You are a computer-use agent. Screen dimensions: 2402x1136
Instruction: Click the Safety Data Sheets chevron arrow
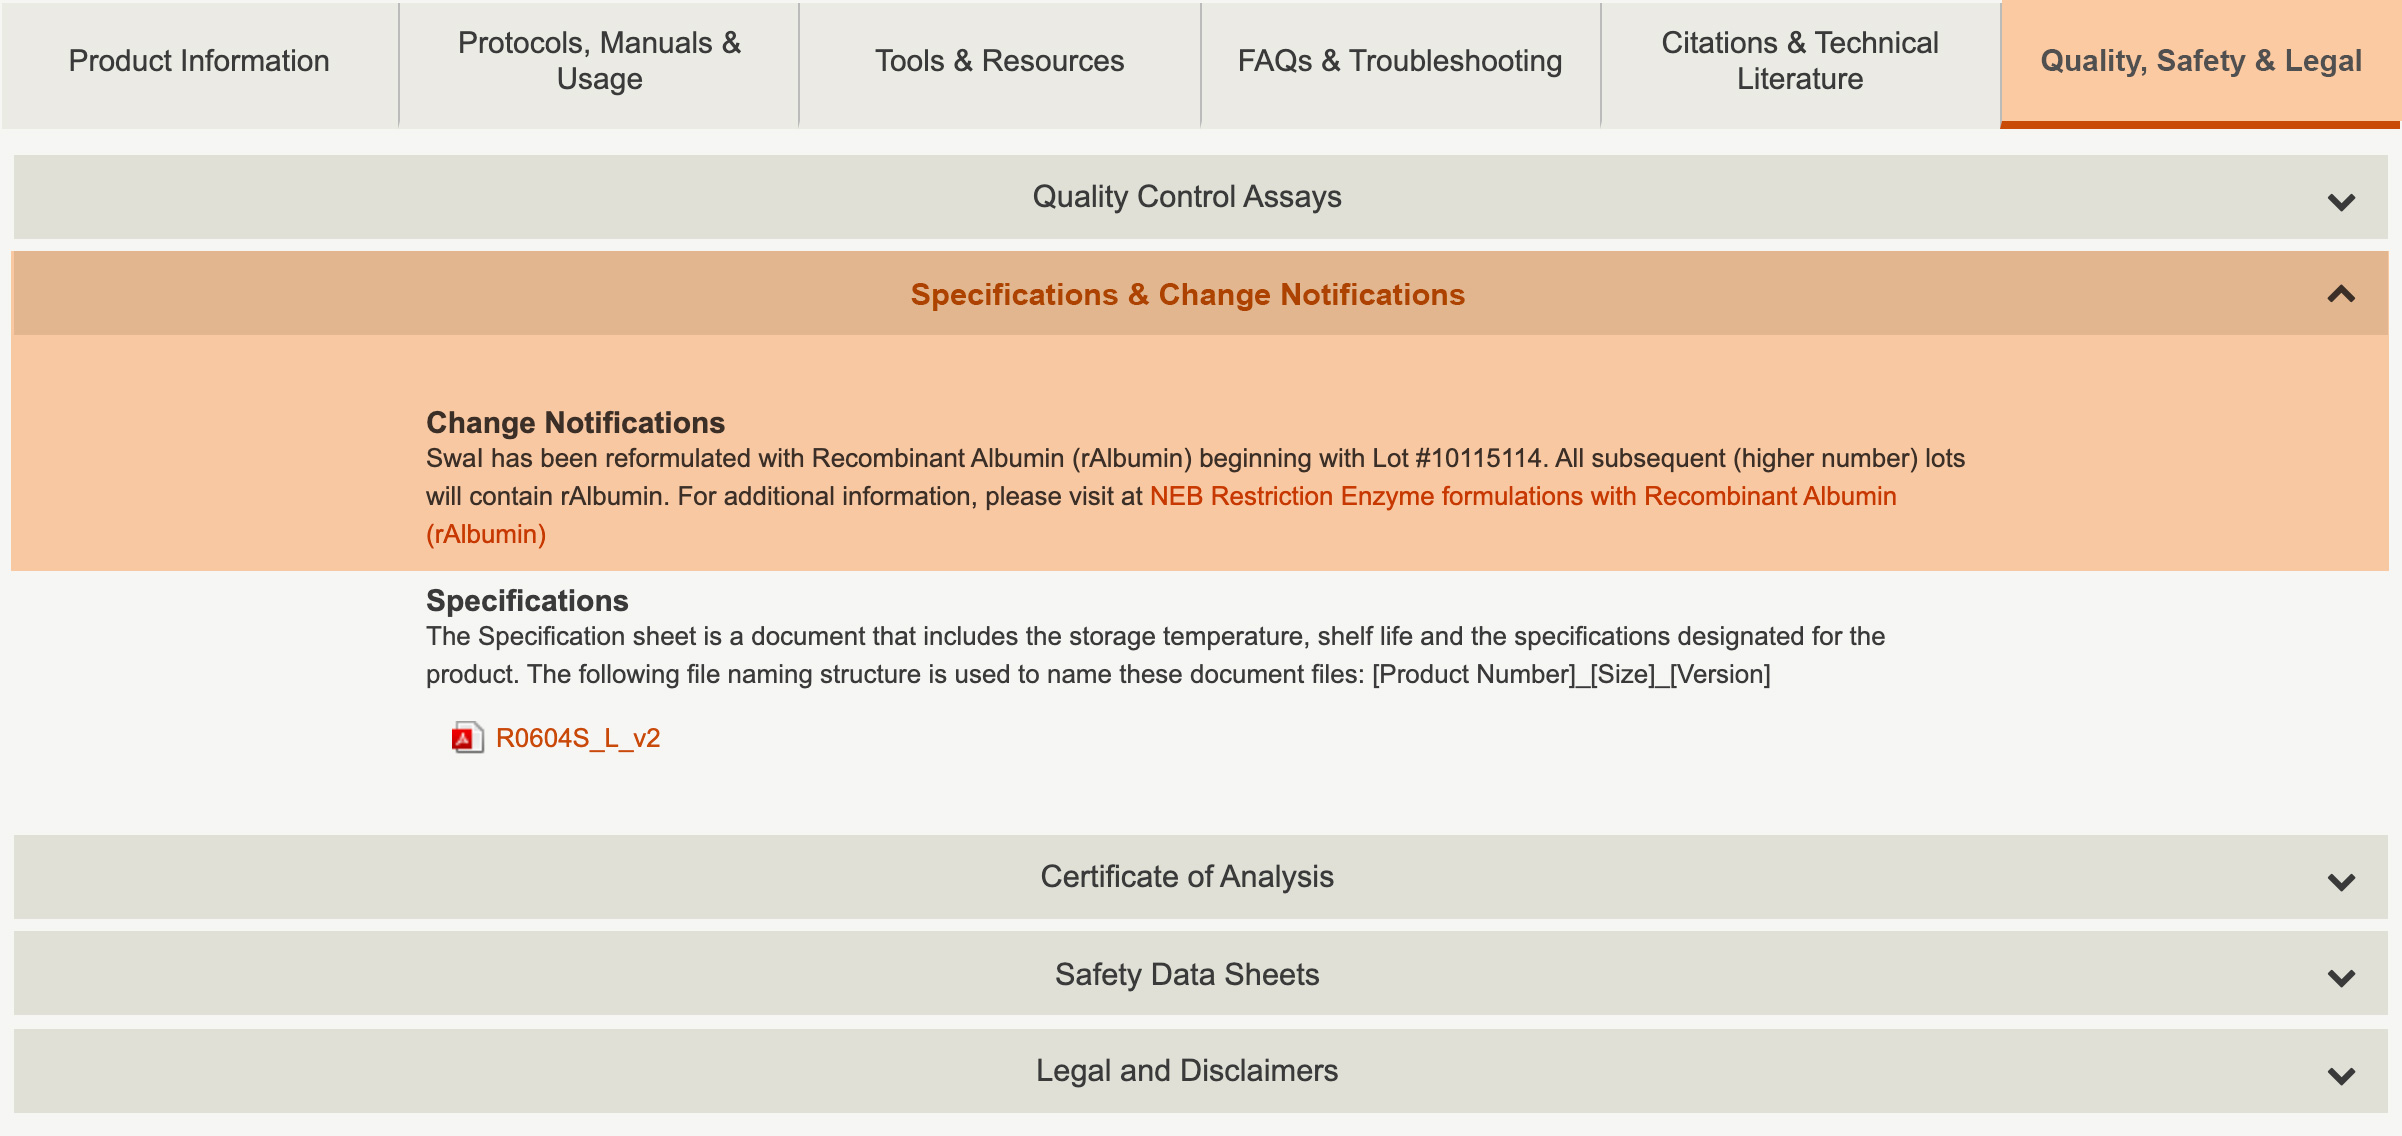click(2340, 978)
